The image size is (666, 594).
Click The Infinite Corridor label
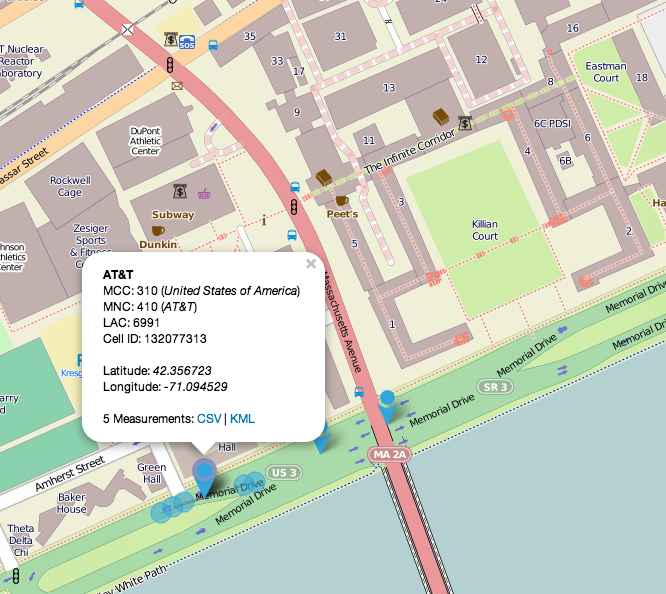pyautogui.click(x=409, y=152)
